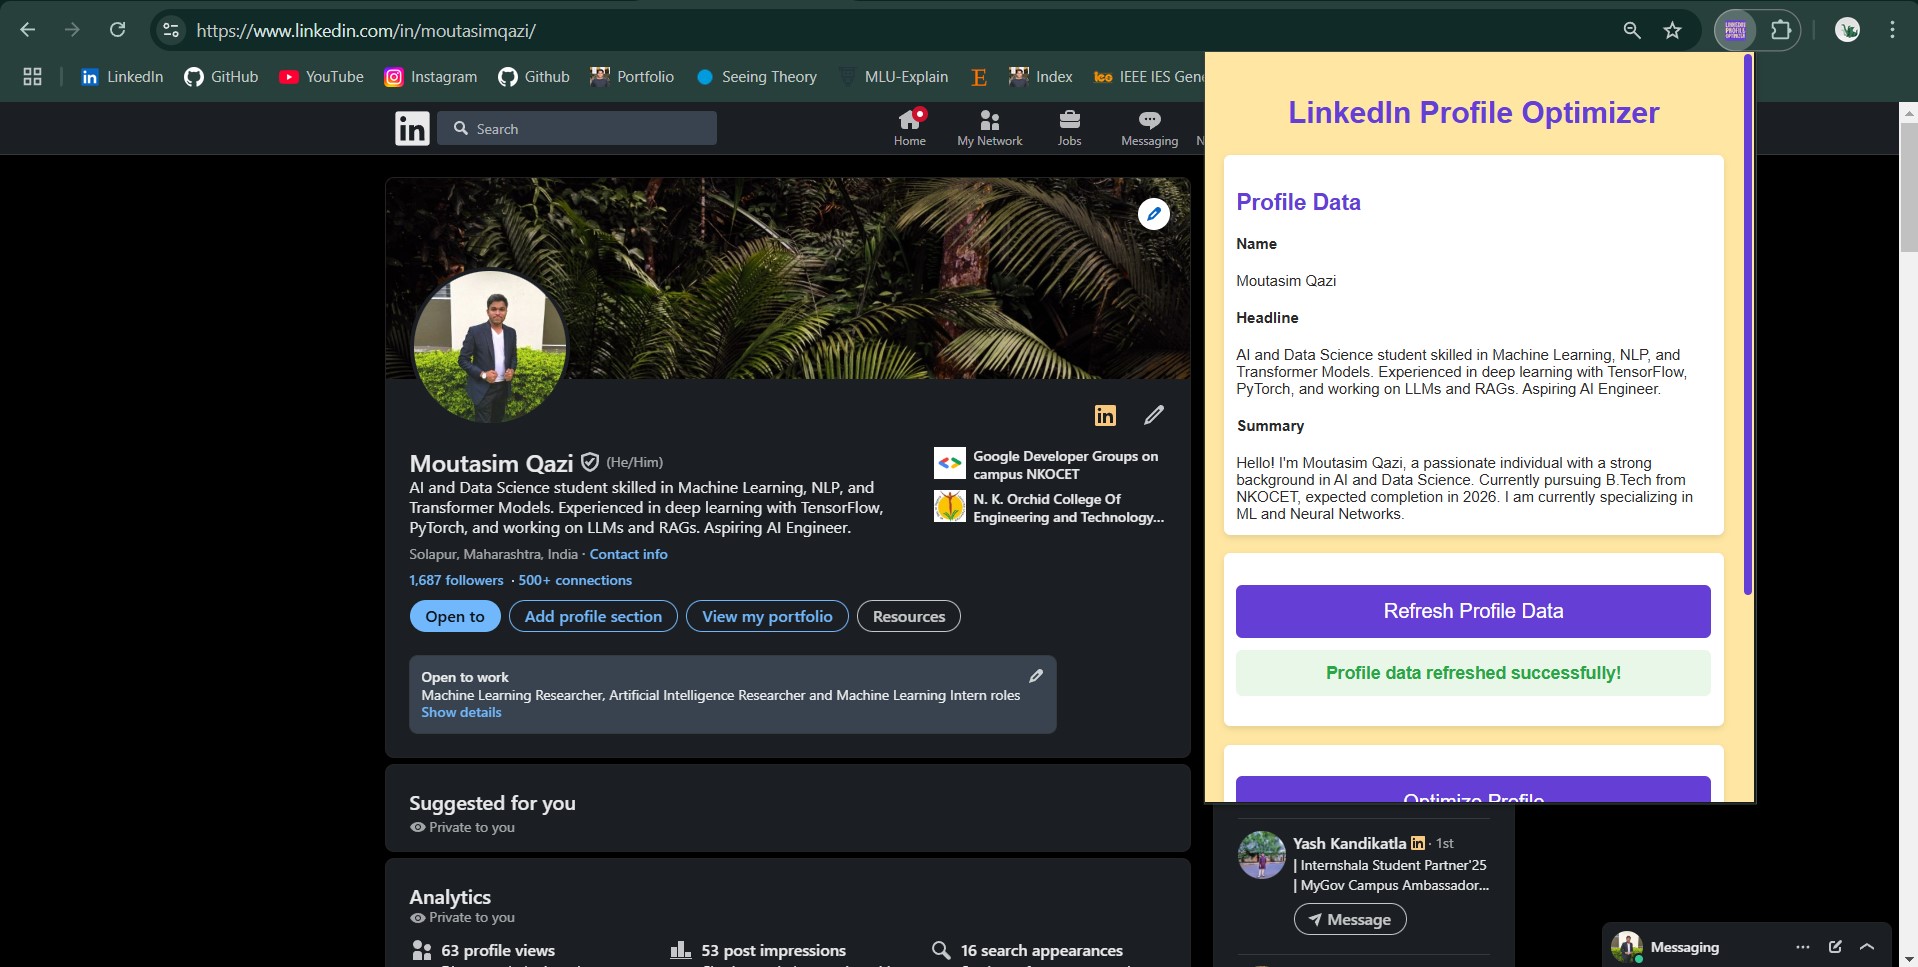
Task: Open the compose new message icon
Action: [1835, 946]
